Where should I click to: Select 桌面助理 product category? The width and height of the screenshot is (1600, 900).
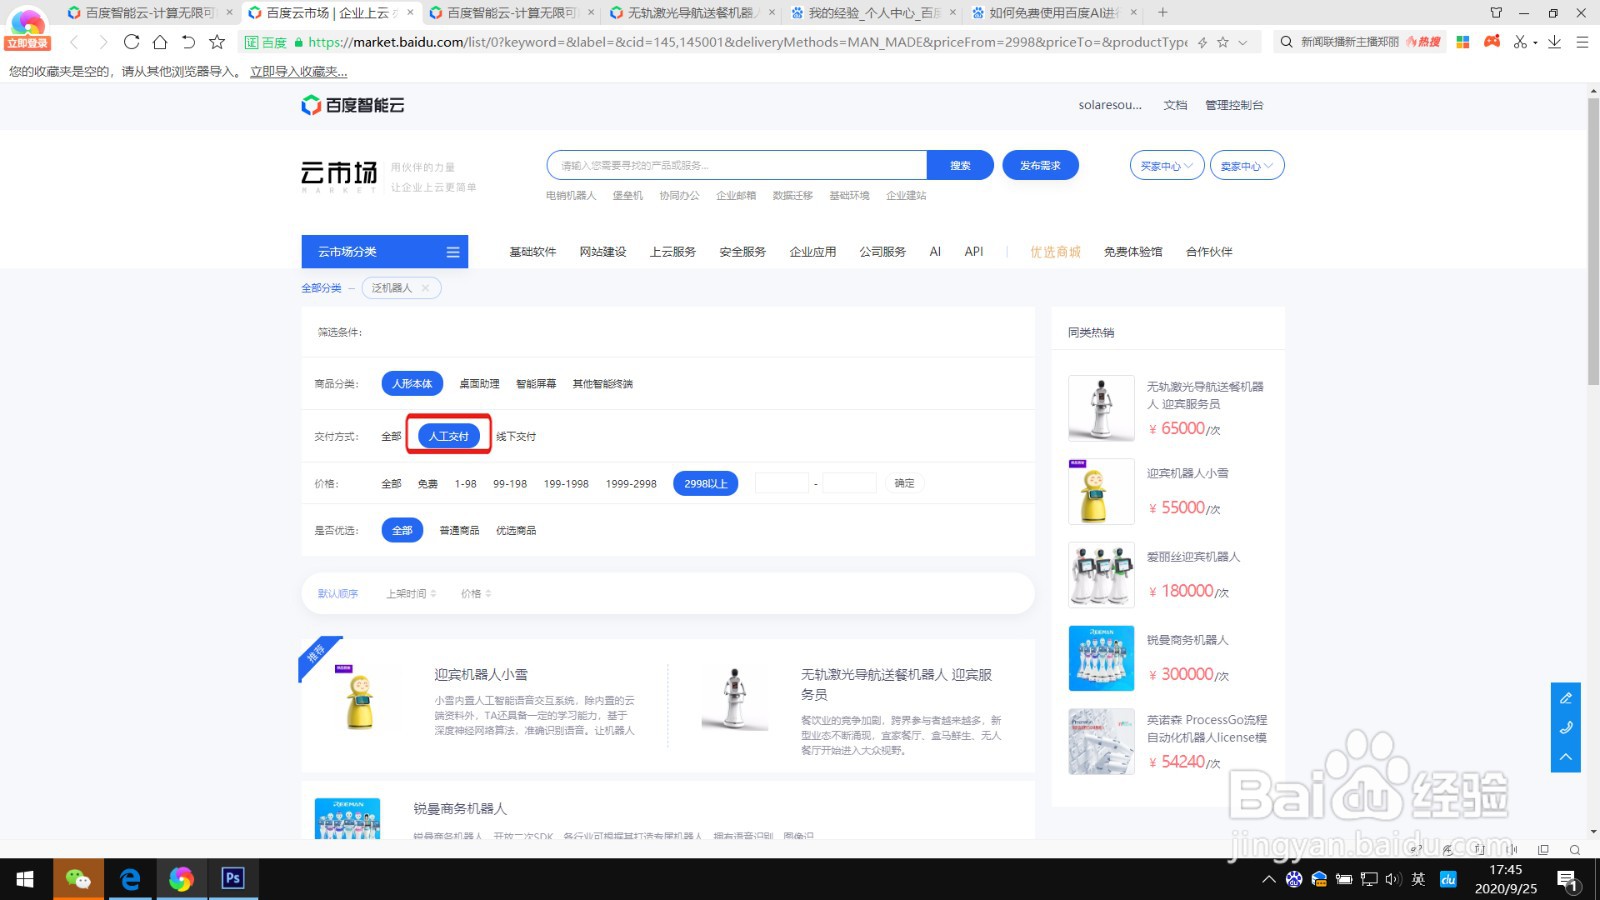479,384
